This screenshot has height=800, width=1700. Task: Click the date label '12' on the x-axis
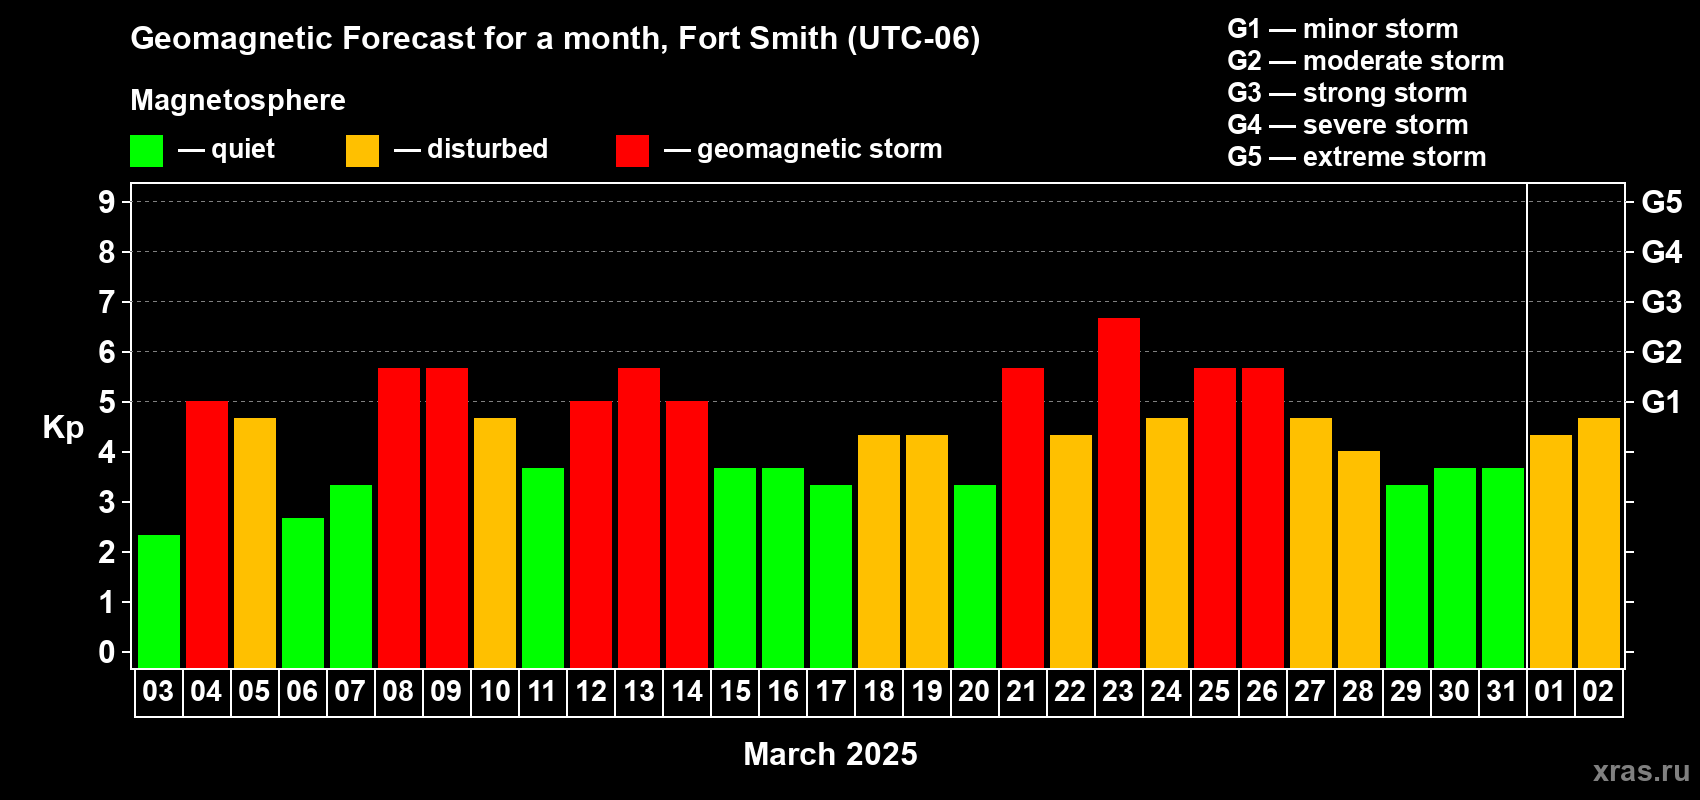point(590,692)
